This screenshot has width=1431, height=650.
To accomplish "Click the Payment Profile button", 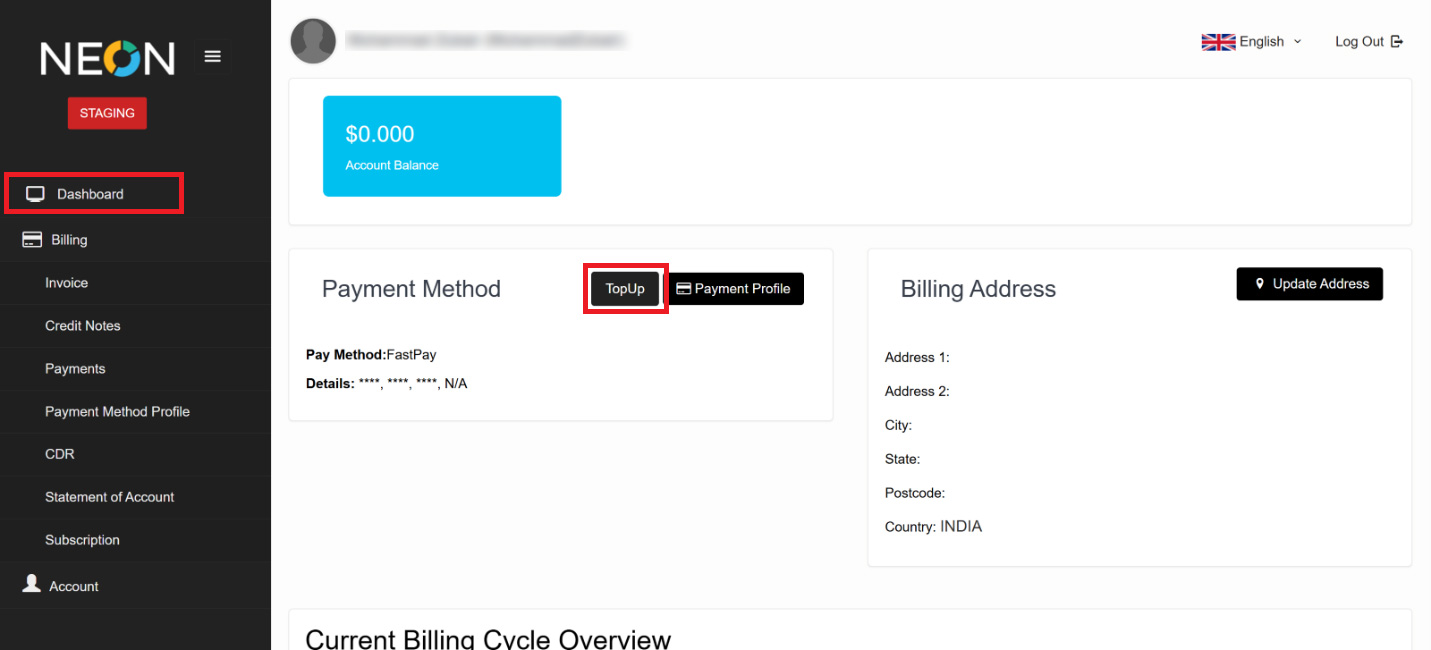I will point(735,289).
